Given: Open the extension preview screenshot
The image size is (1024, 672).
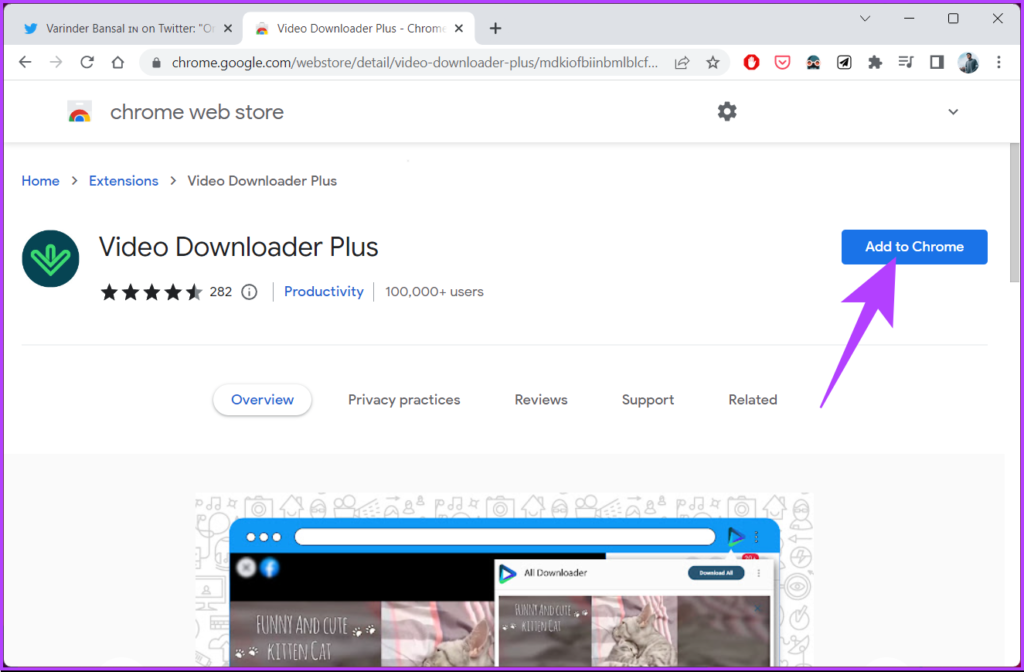Looking at the screenshot, I should tap(504, 579).
